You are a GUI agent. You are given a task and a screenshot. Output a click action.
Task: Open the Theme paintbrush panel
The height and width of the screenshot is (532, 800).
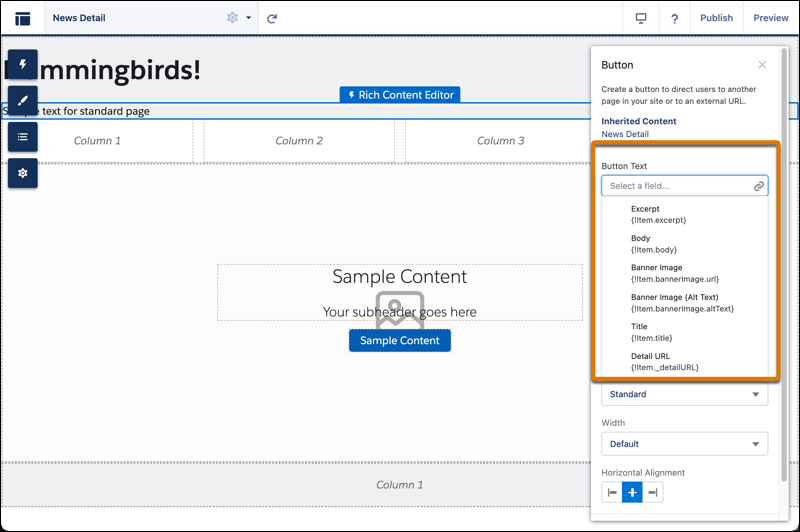click(22, 101)
